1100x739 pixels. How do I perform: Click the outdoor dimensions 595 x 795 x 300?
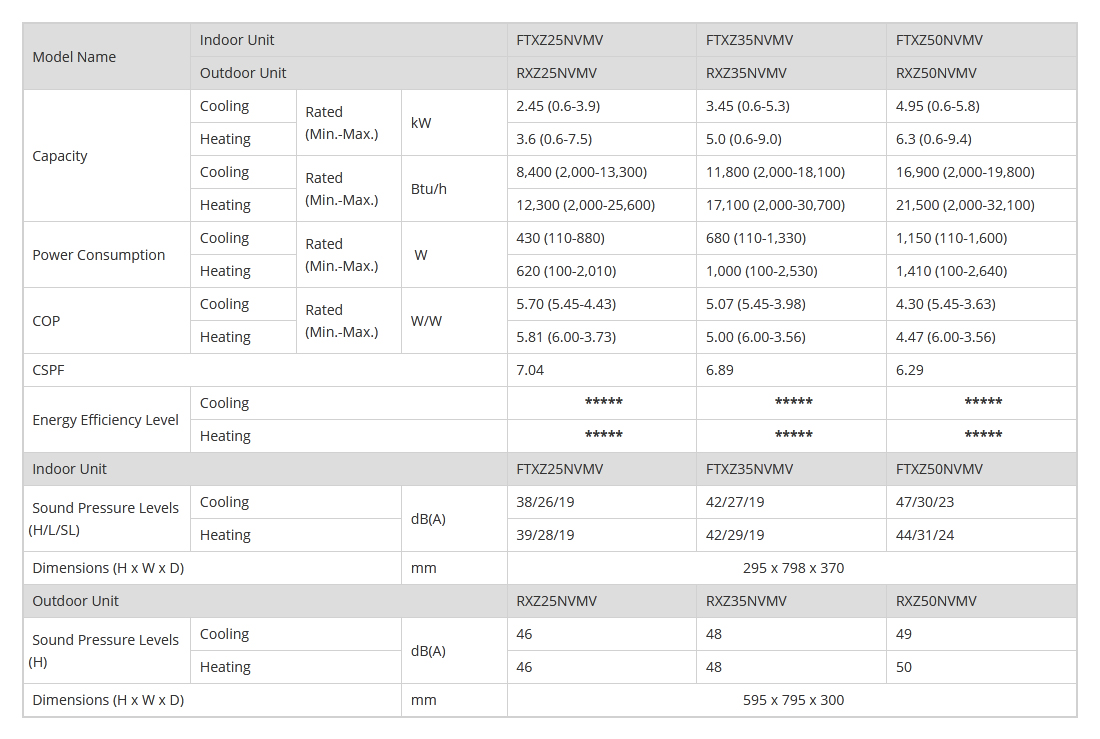tap(793, 700)
